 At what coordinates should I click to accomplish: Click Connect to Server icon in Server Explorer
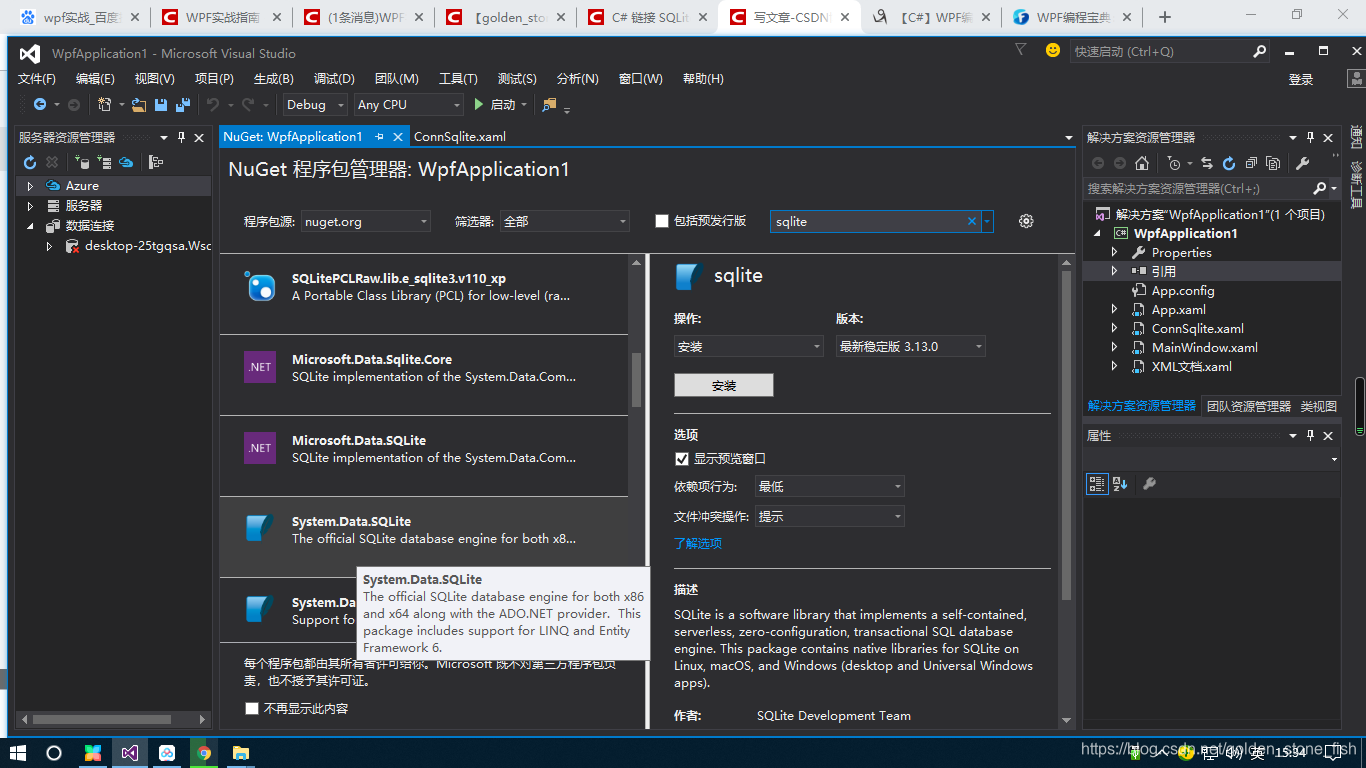tap(104, 162)
